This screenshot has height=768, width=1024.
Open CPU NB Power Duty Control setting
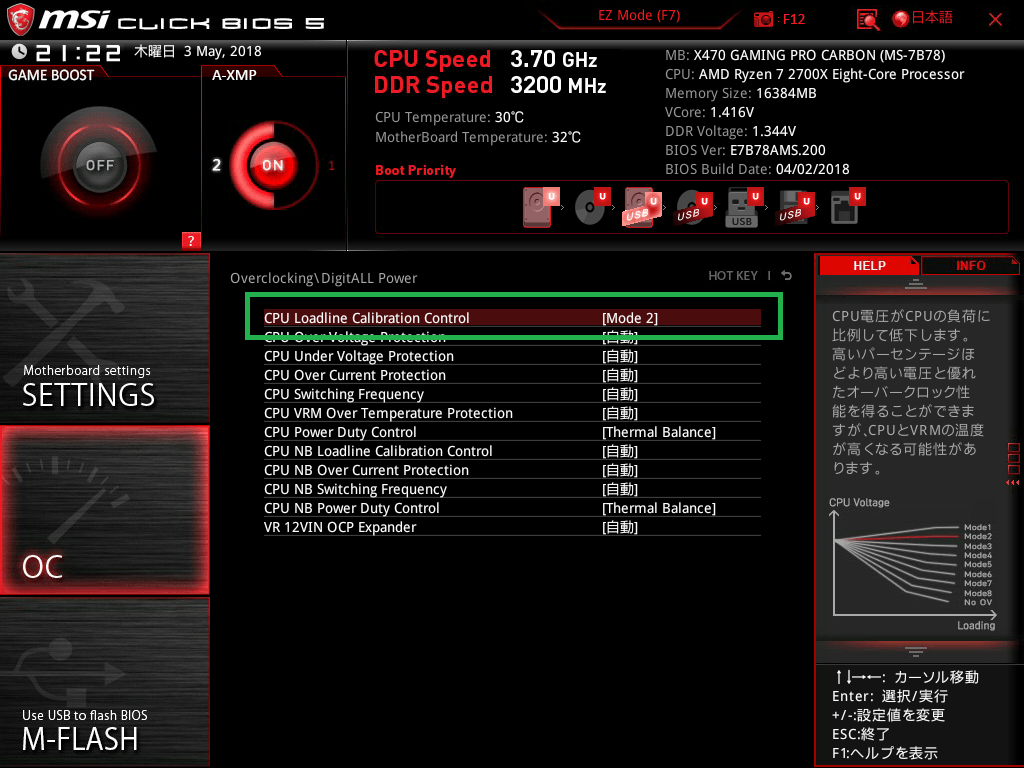click(x=512, y=507)
